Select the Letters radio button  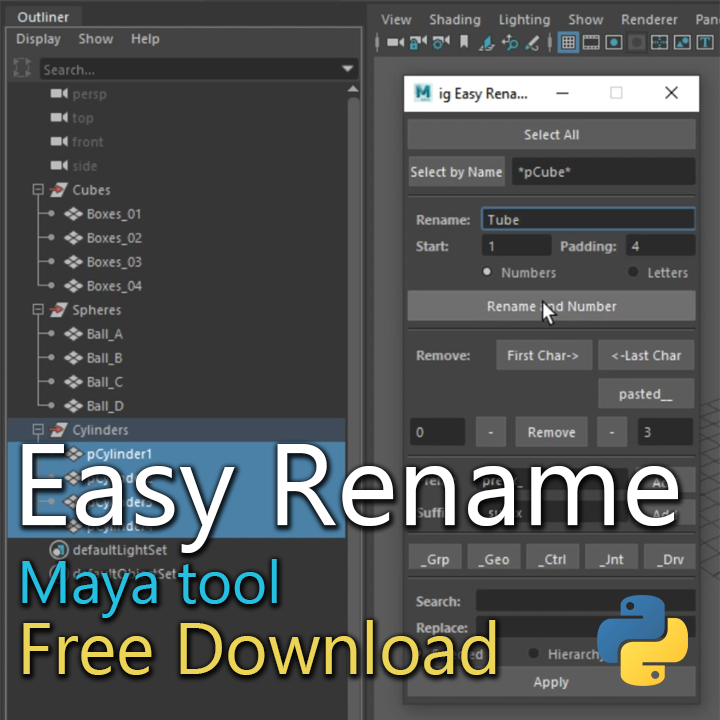pos(633,272)
